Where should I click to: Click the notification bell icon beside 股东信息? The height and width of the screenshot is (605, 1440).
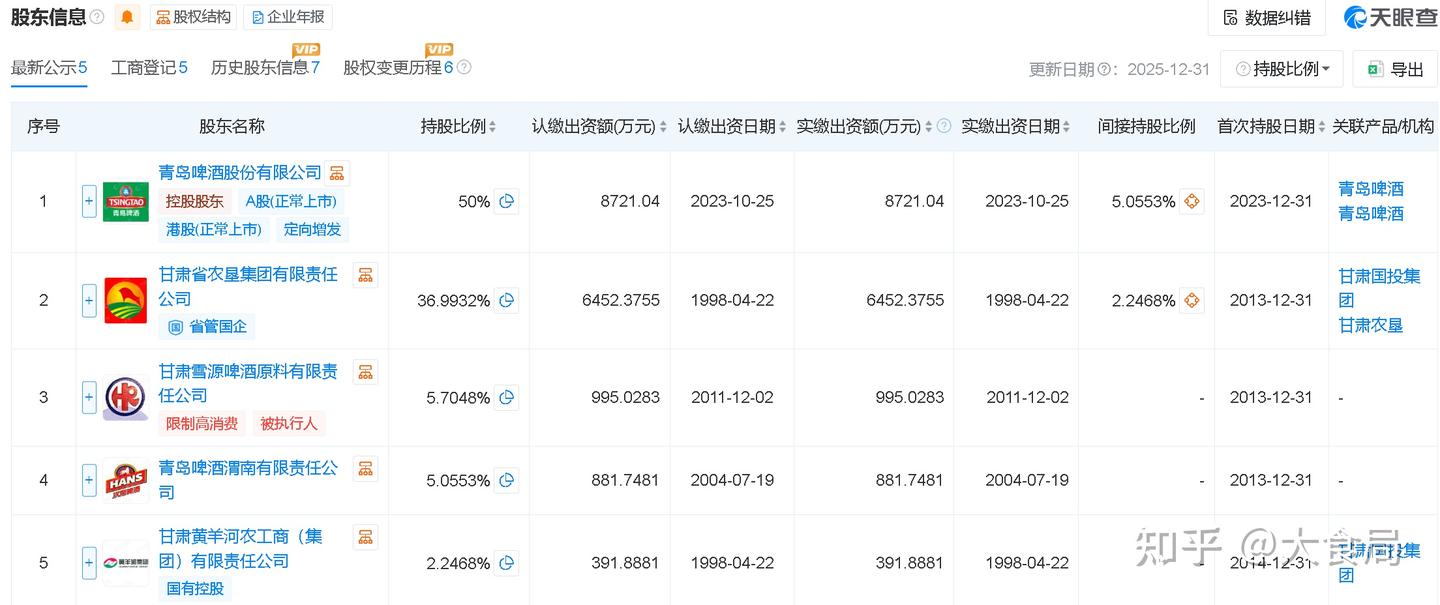pos(127,17)
